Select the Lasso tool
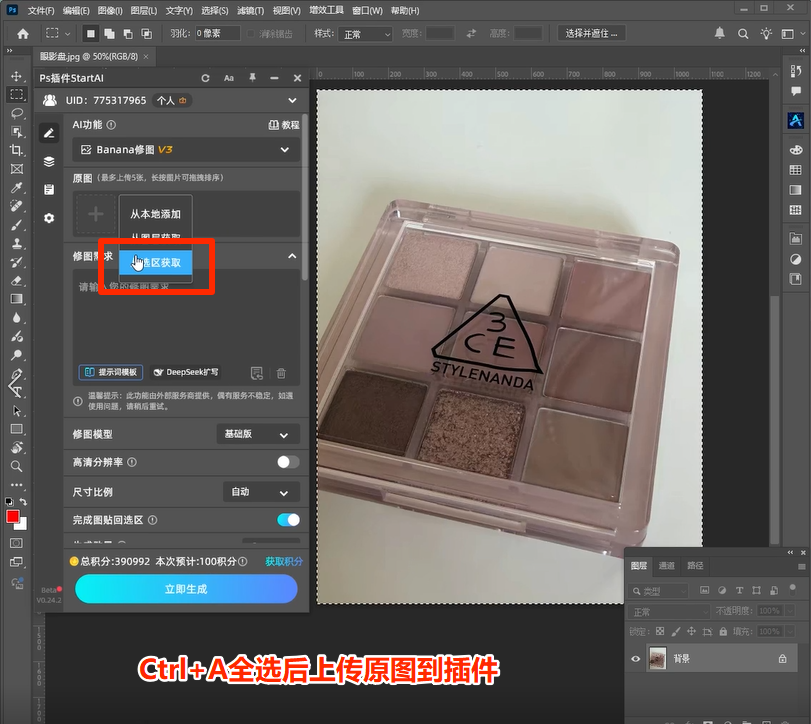 point(17,113)
